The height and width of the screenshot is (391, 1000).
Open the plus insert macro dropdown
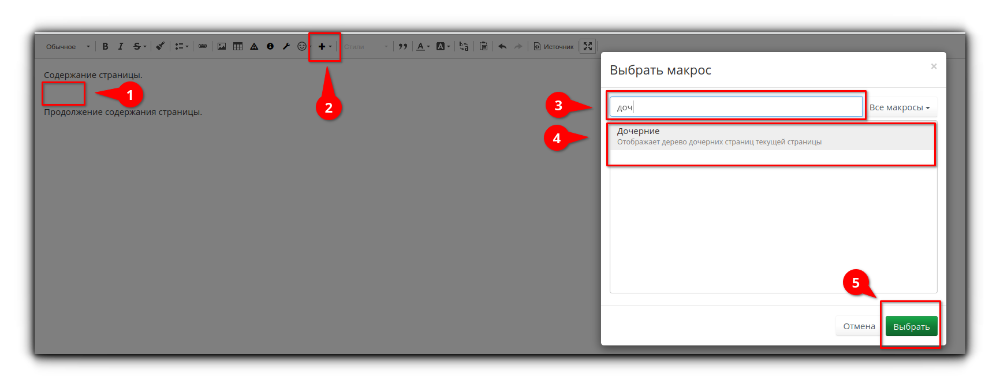[x=325, y=47]
